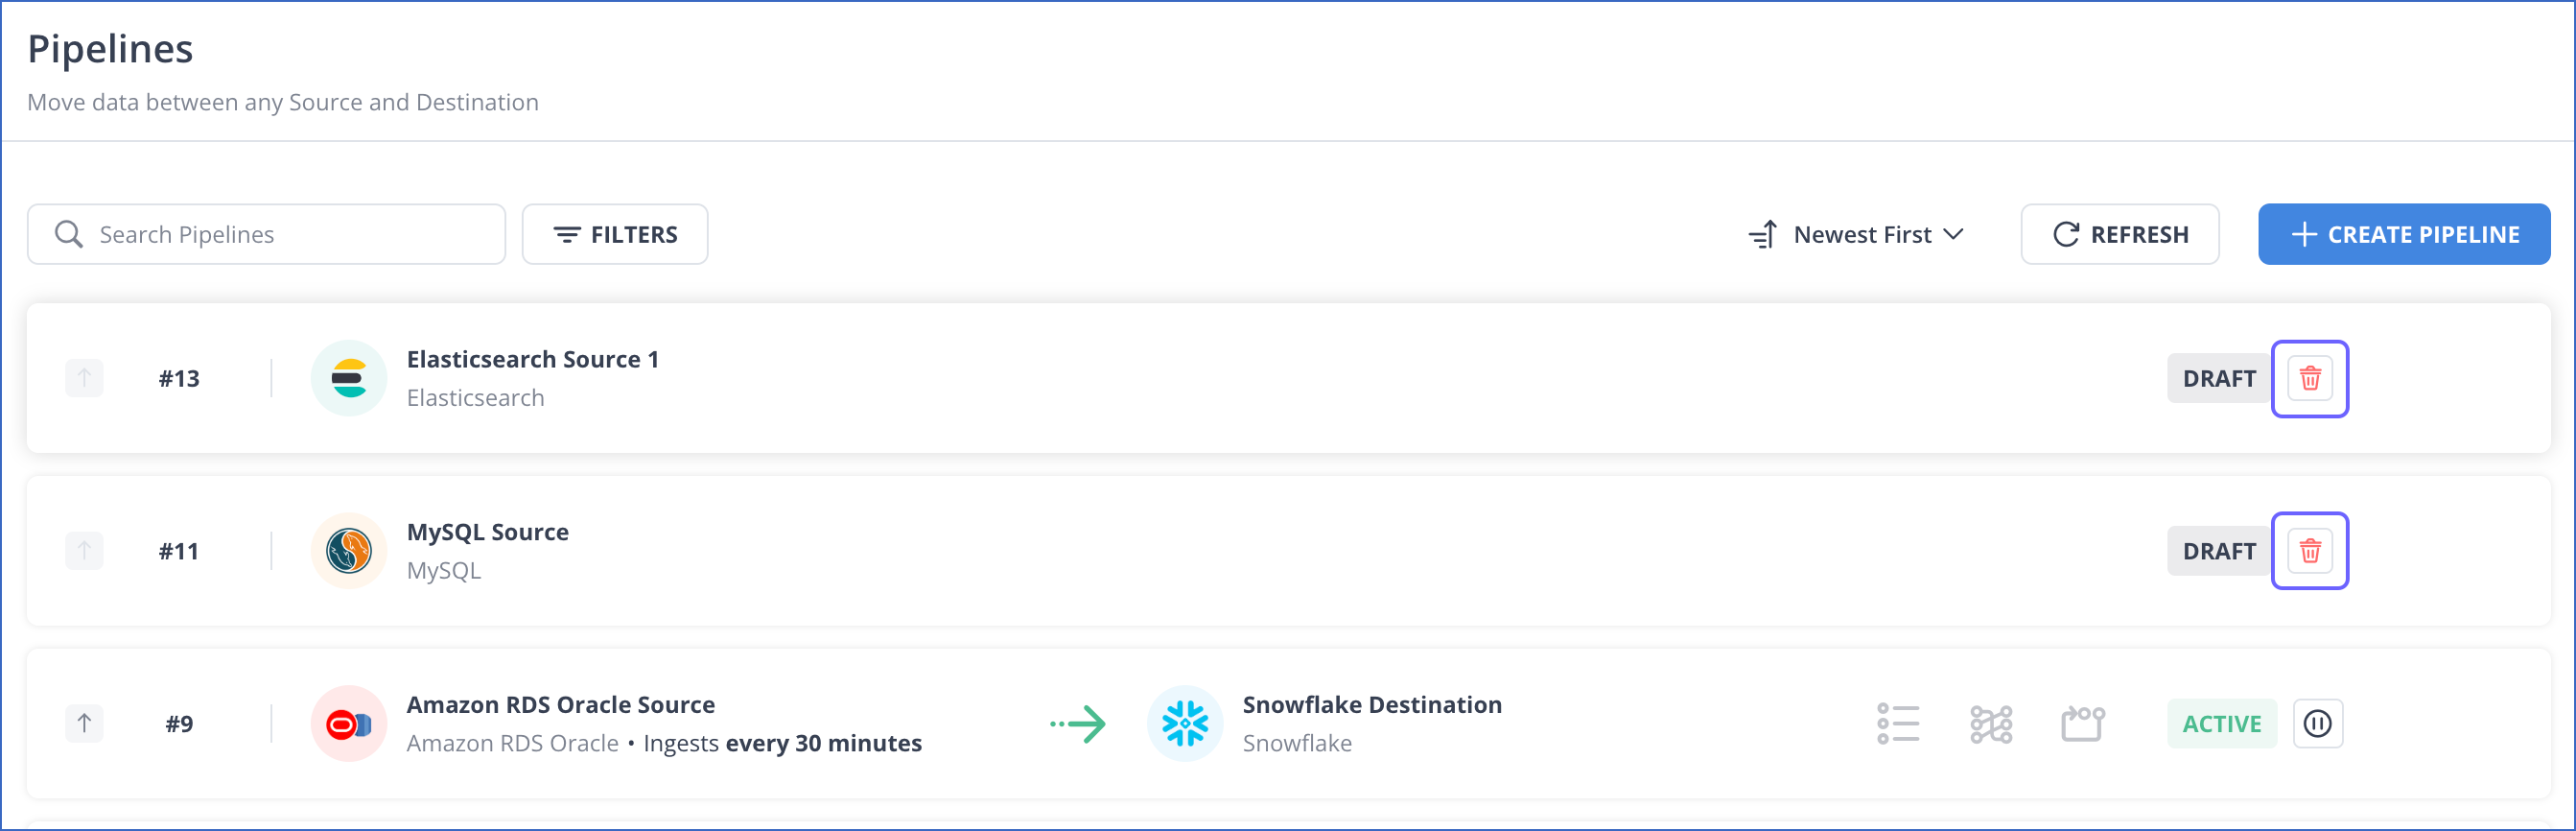Image resolution: width=2576 pixels, height=831 pixels.
Task: Open the schema mapper icon for pipeline #9
Action: tap(1991, 723)
